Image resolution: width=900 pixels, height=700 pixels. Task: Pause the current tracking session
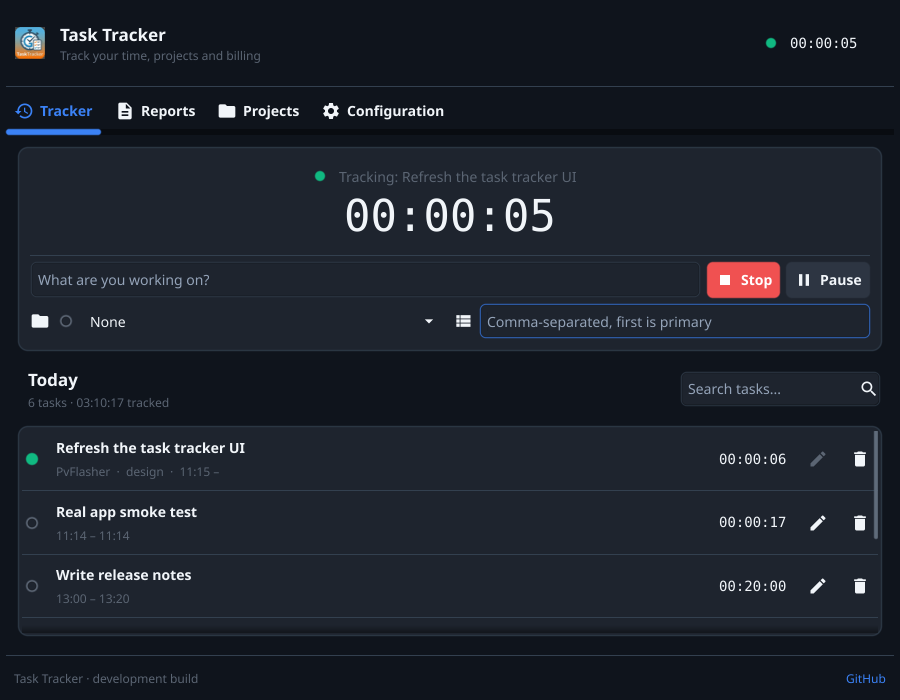[x=828, y=280]
